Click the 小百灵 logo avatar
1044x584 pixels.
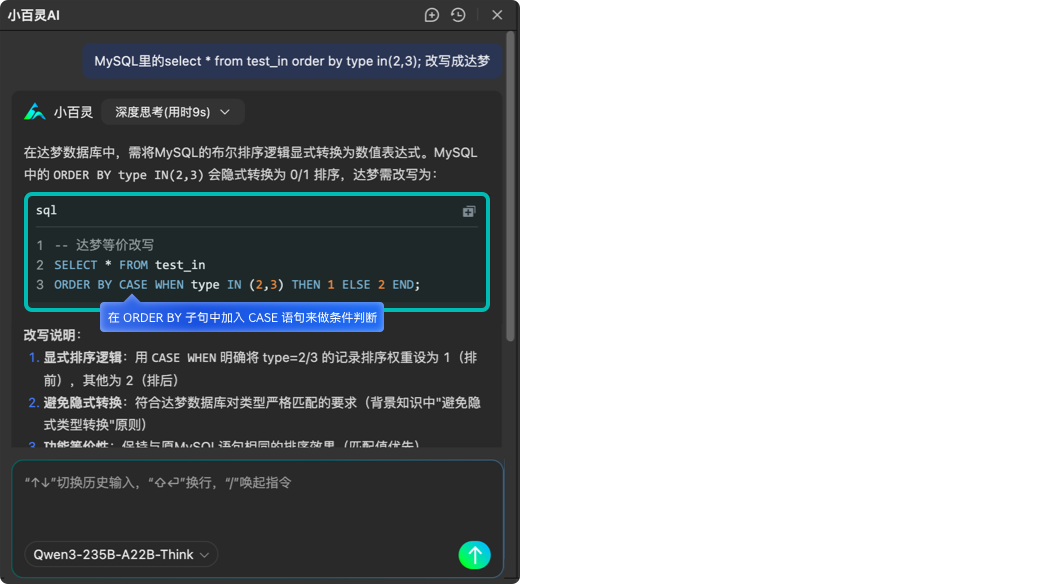pos(35,112)
